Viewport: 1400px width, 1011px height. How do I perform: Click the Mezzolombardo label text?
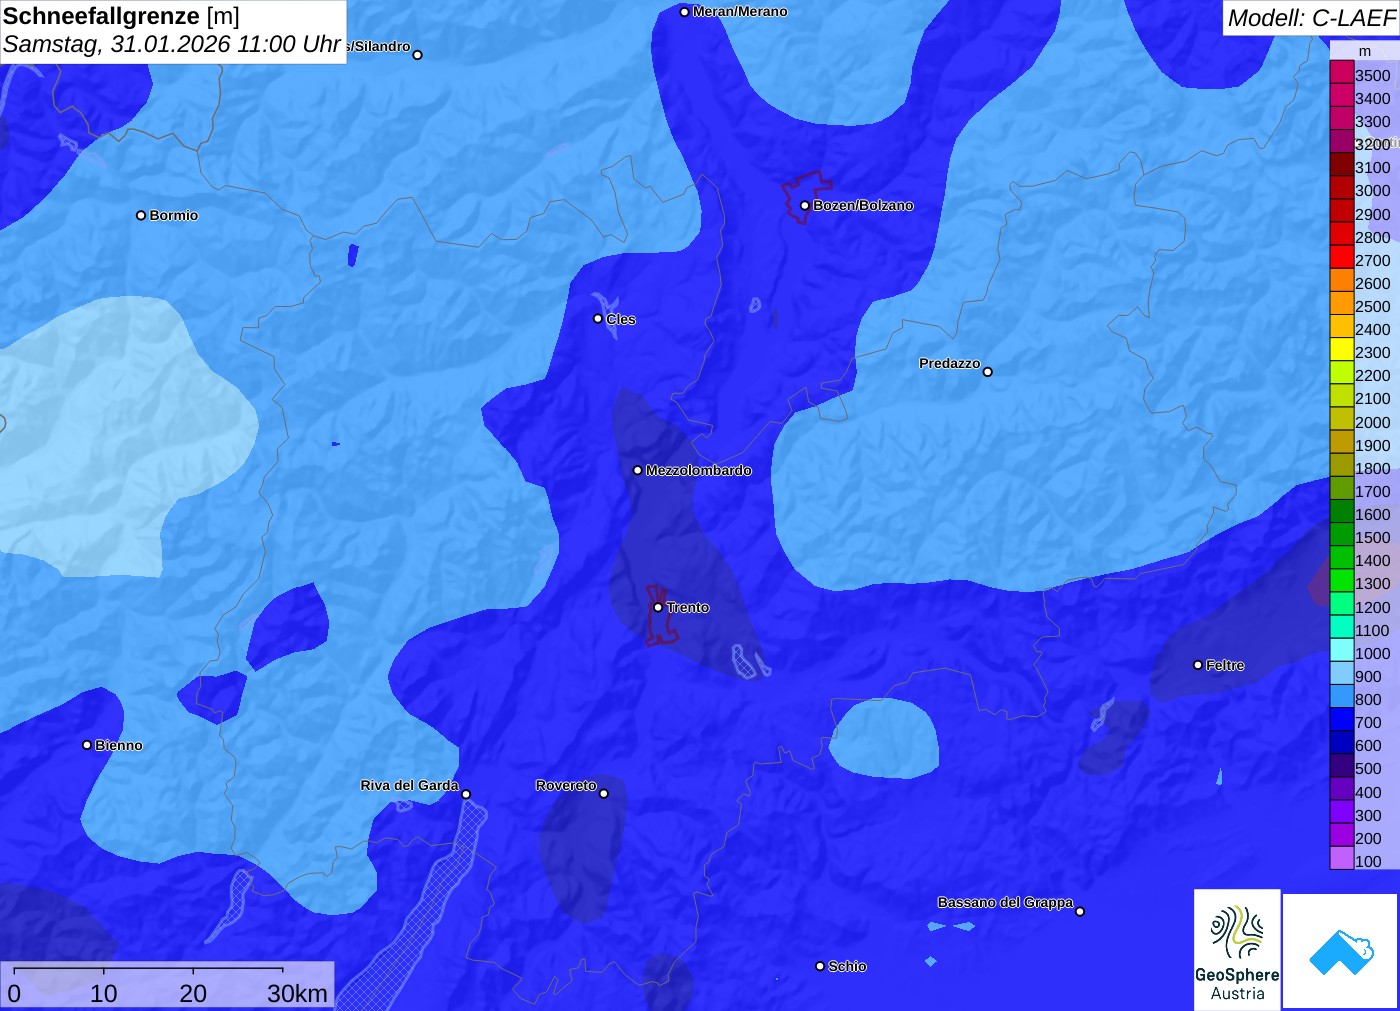coord(698,470)
